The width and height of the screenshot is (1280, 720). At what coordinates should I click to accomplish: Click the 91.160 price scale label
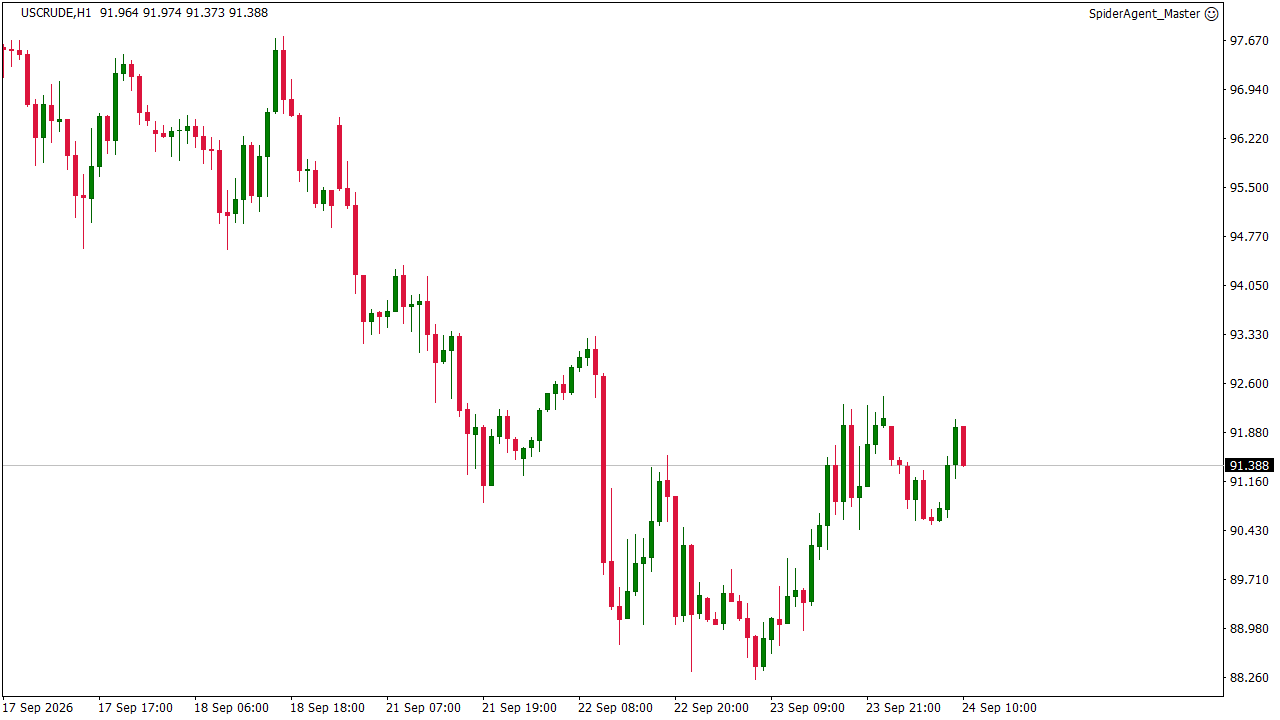1249,481
